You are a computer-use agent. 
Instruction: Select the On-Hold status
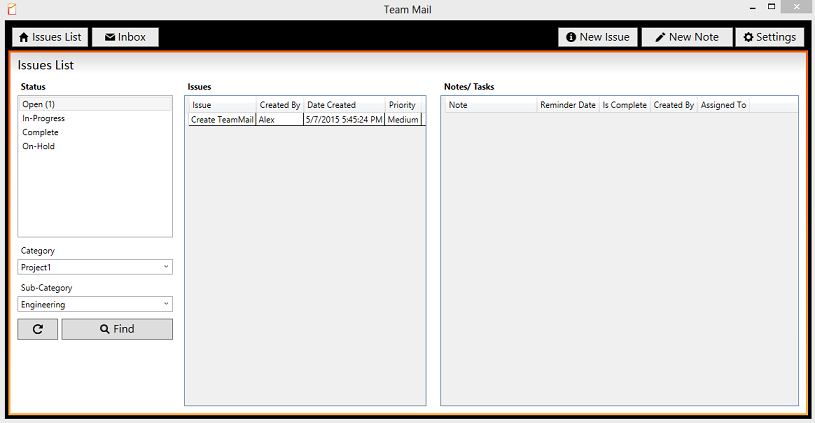(95, 146)
